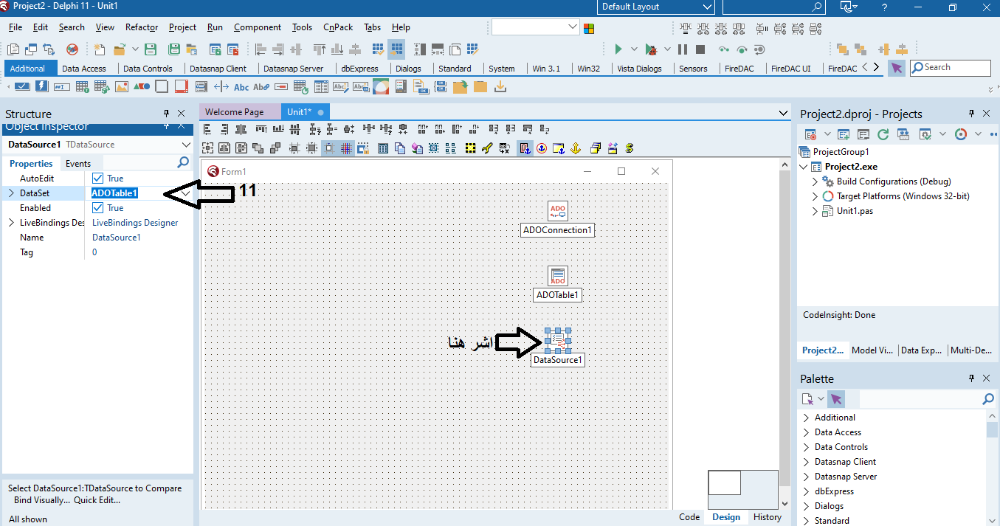The height and width of the screenshot is (526, 1000).
Task: Click the Name property value DataSource1
Action: coord(117,237)
